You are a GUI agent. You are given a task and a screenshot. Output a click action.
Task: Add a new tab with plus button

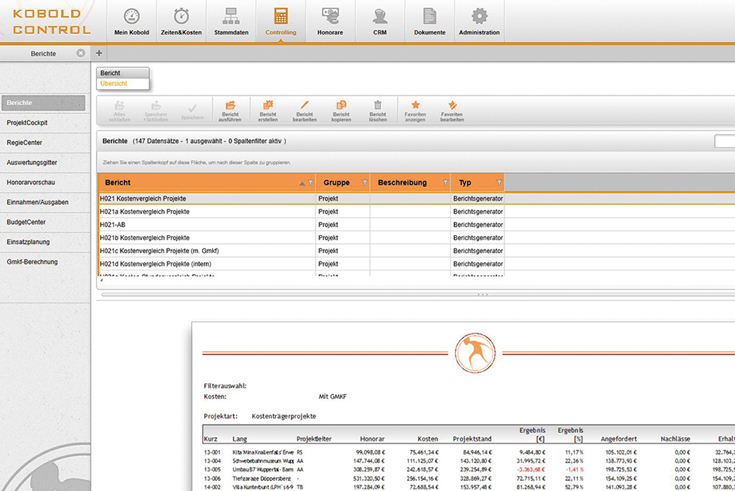pos(99,53)
